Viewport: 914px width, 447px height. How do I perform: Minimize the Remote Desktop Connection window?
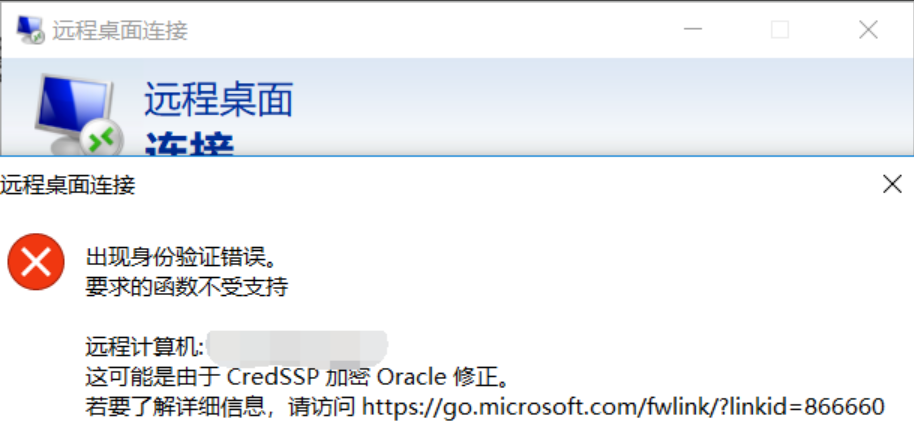692,30
